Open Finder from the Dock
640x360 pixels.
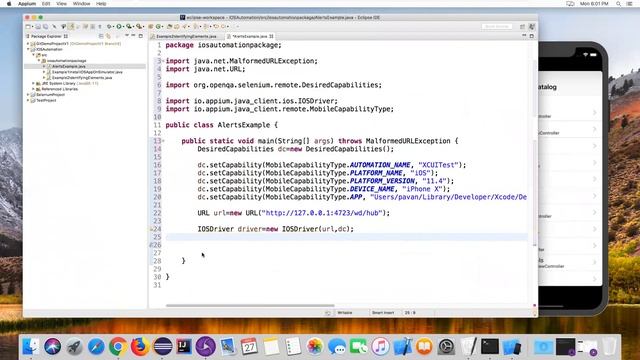pyautogui.click(x=31, y=347)
